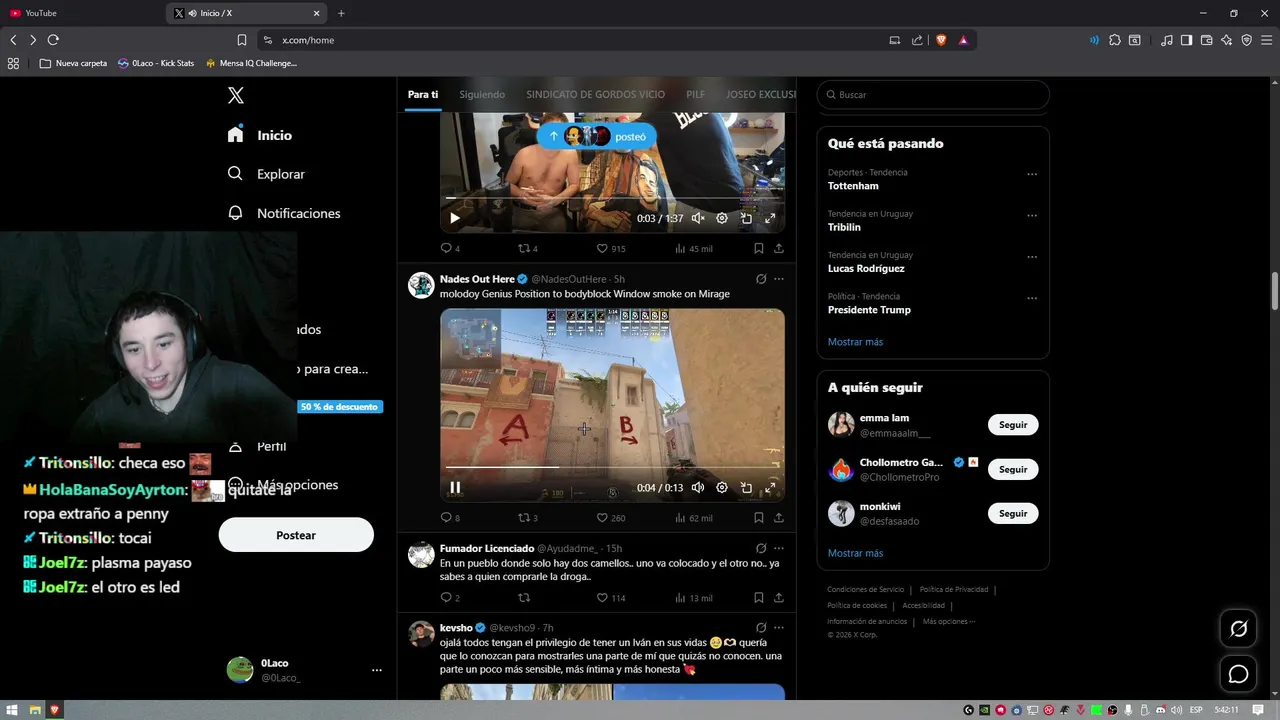Open Brave Wallet toolbar icon
1280x720 pixels.
pos(1206,40)
